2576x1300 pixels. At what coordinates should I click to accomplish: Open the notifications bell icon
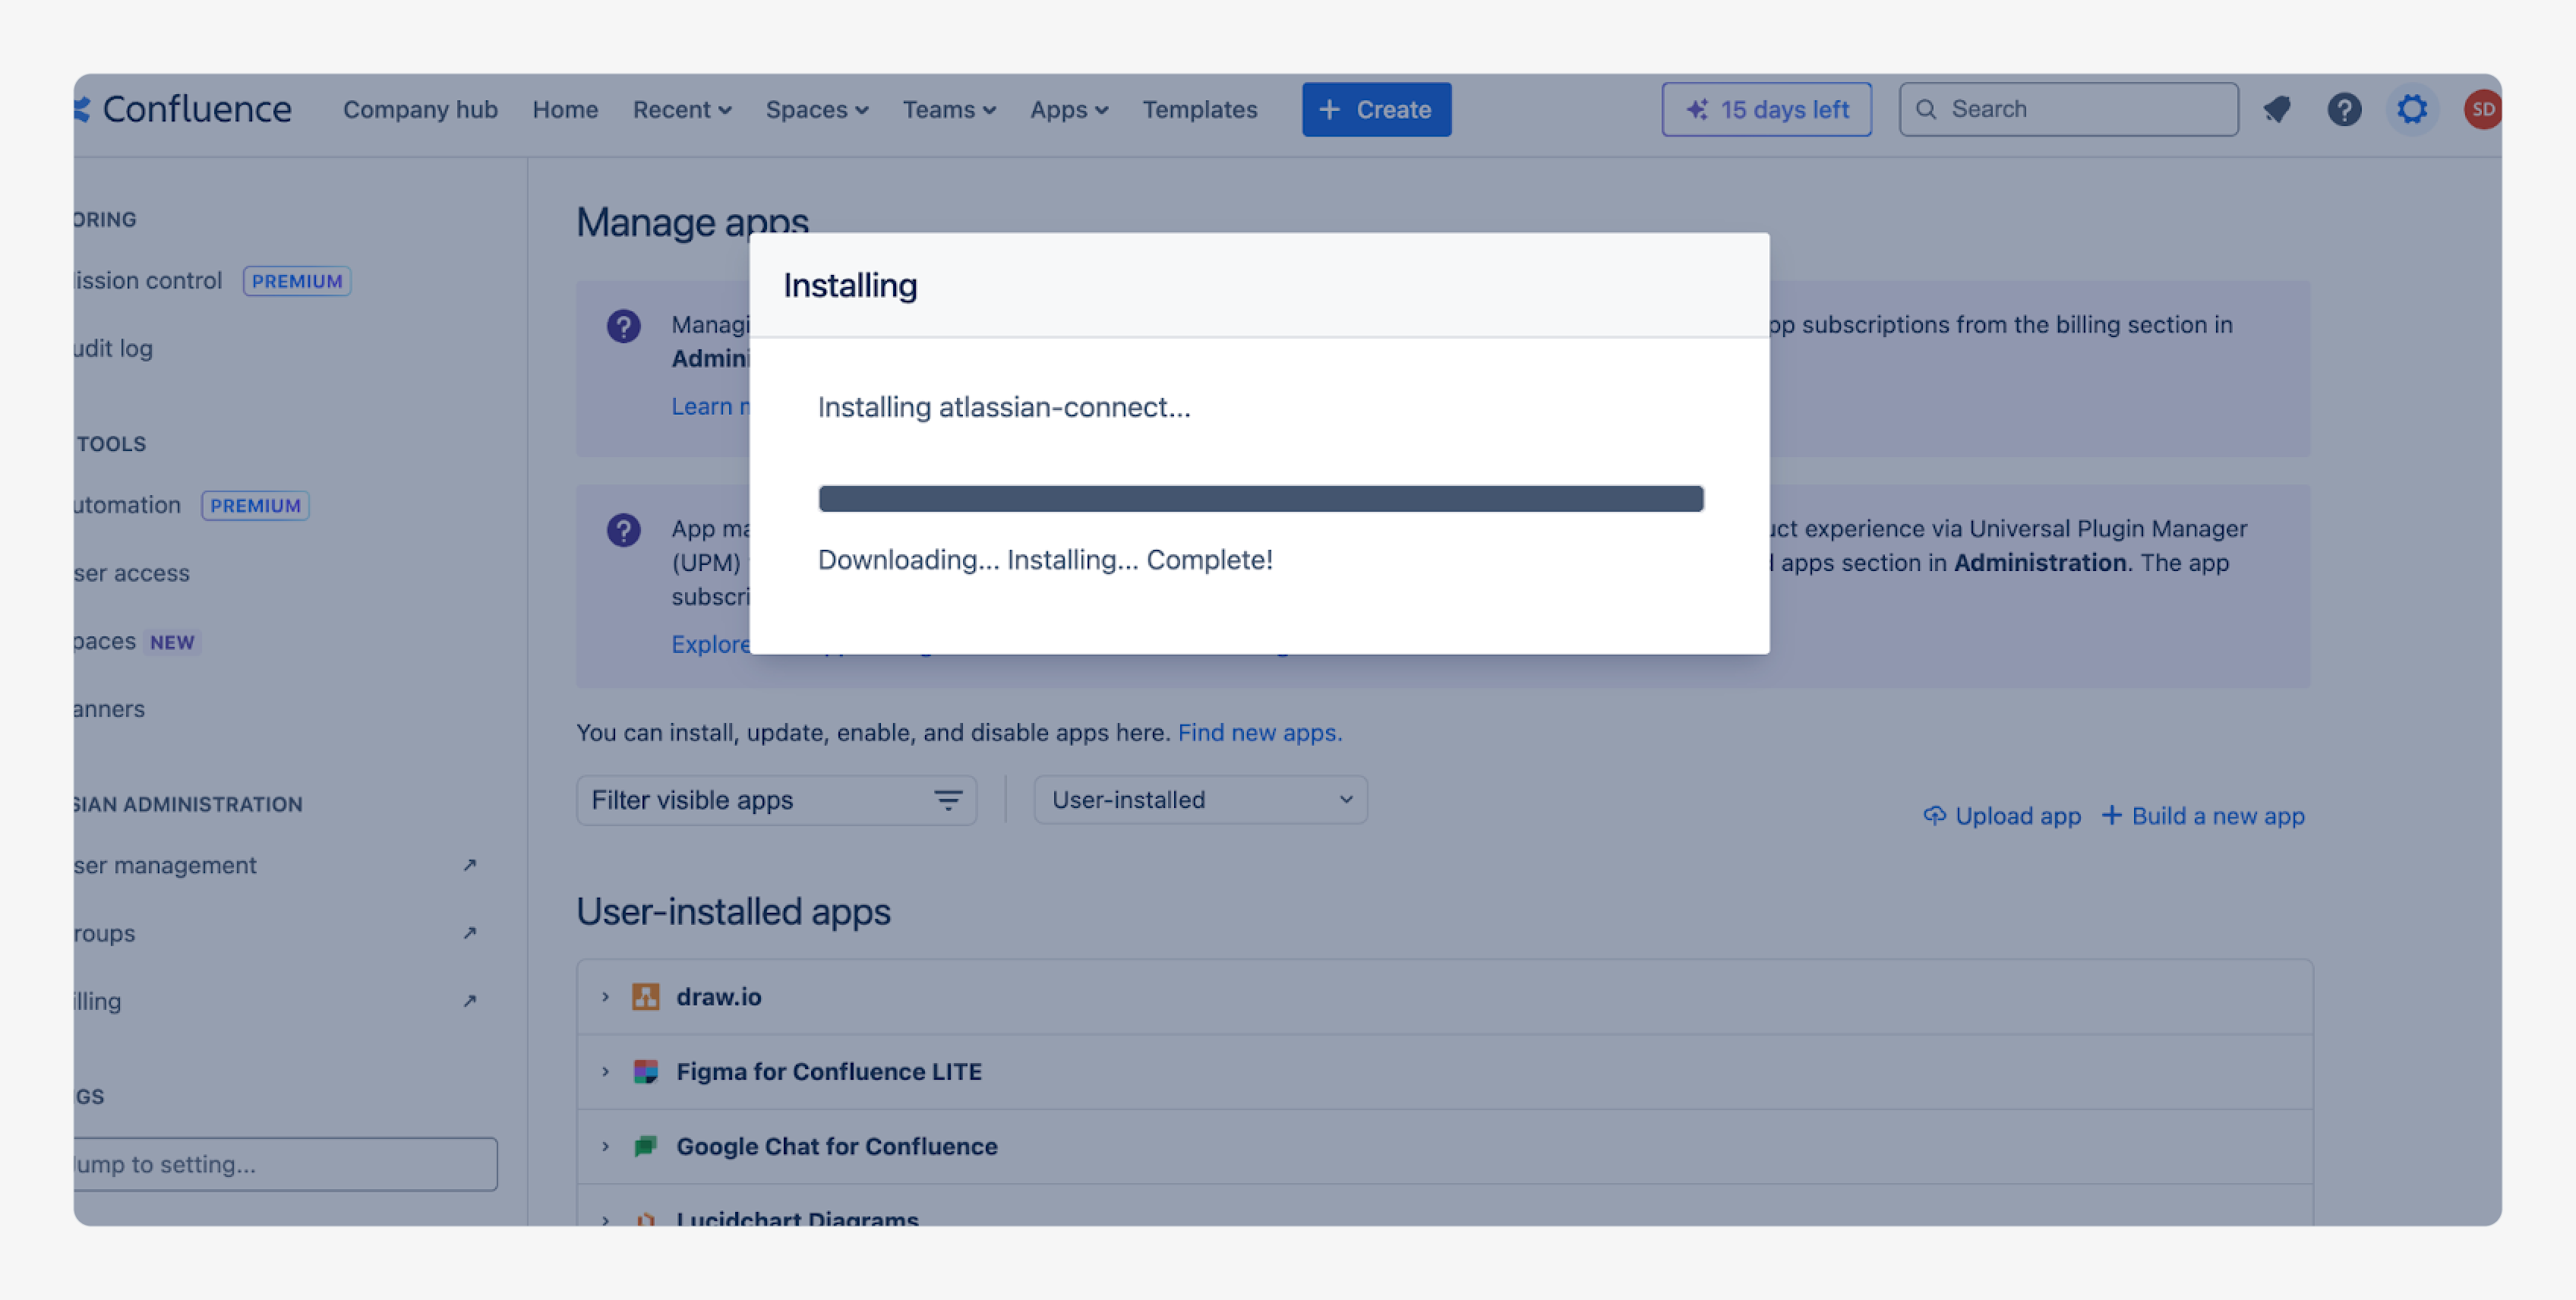click(x=2277, y=109)
